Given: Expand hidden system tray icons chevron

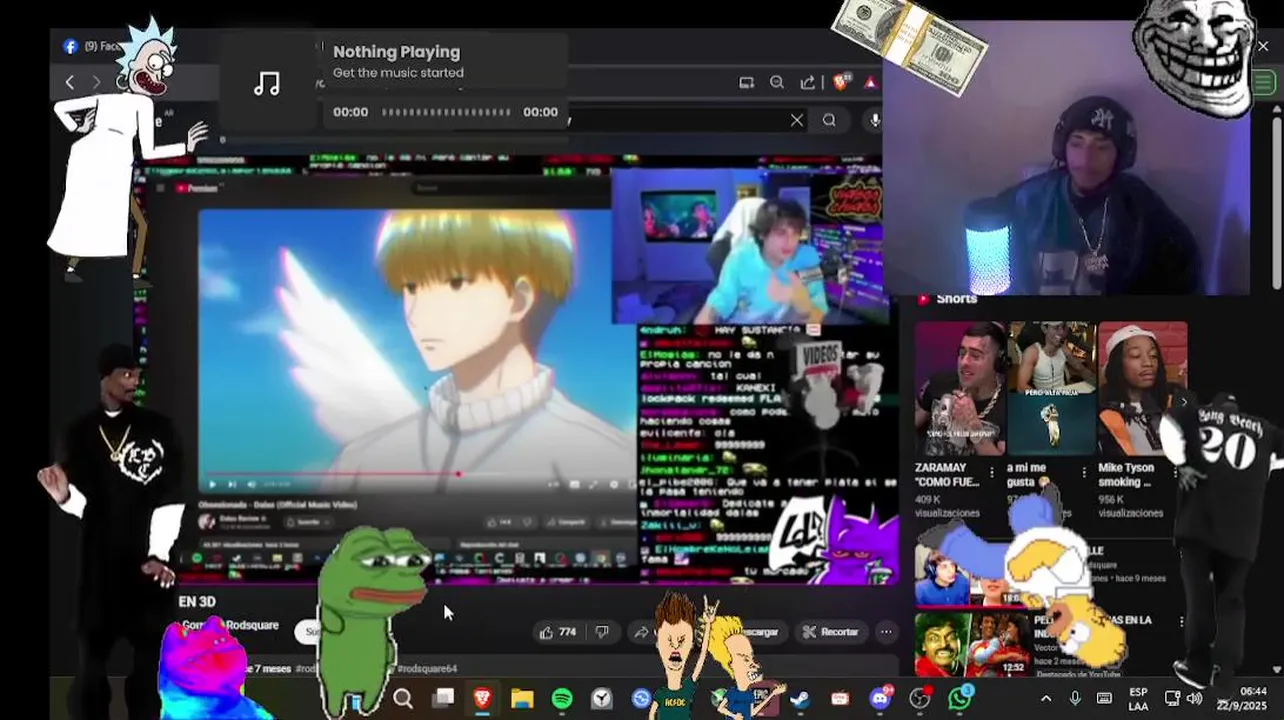Looking at the screenshot, I should pyautogui.click(x=1046, y=699).
